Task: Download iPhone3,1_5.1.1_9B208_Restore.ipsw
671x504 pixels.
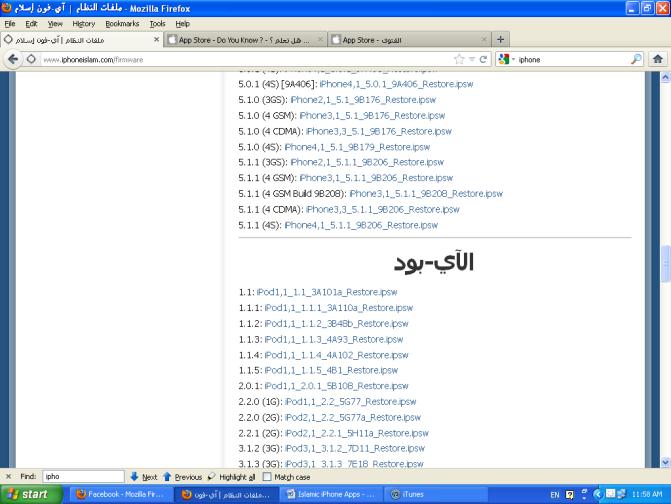Action: point(426,193)
